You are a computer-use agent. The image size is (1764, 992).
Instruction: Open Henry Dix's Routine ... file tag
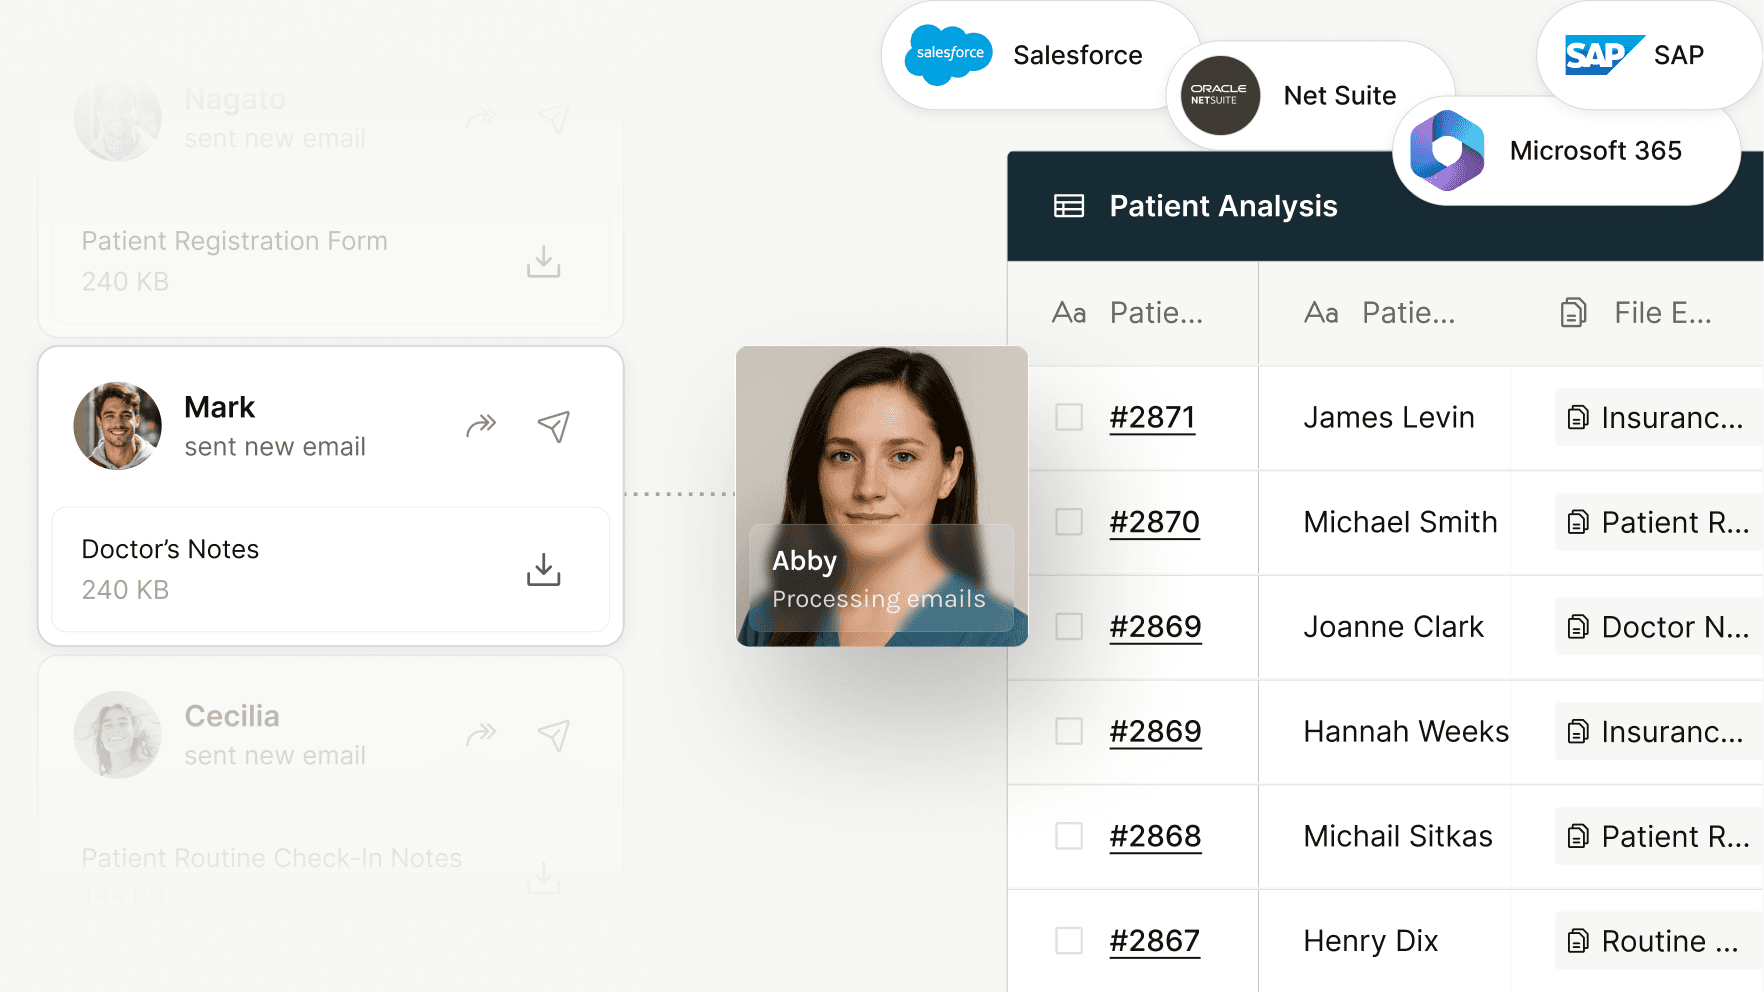[1658, 941]
